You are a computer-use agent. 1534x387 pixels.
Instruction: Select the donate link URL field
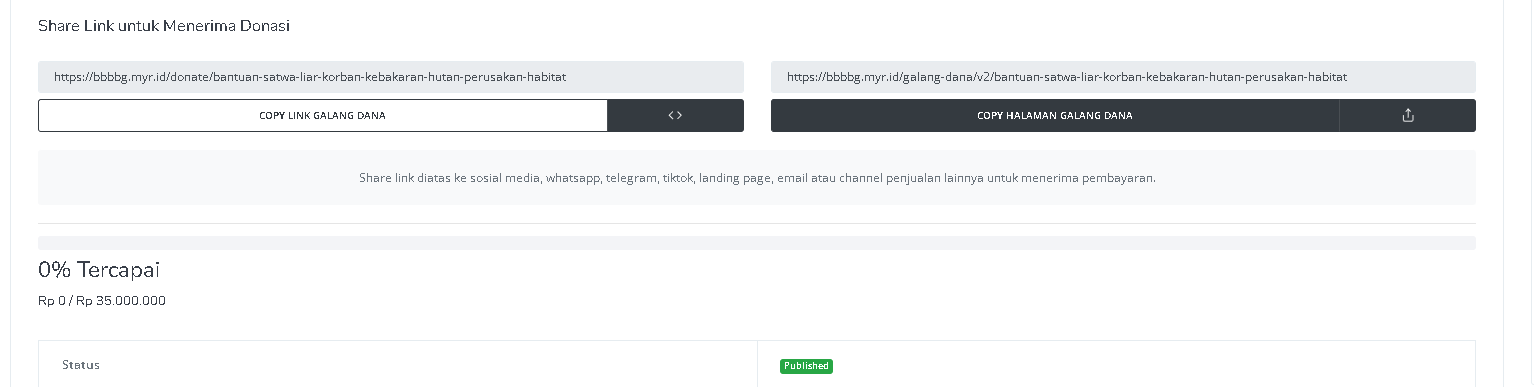point(391,77)
